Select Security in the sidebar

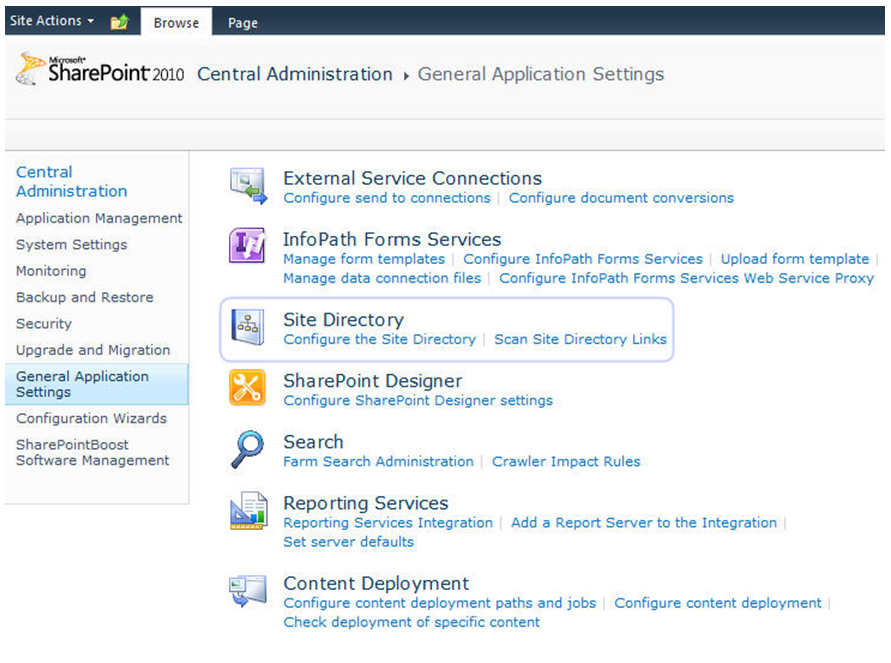[x=44, y=323]
